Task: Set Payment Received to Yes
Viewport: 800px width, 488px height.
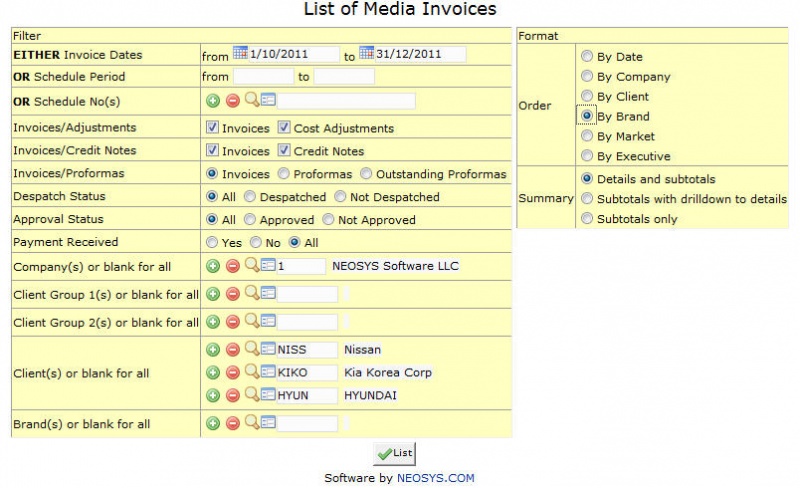Action: point(212,242)
